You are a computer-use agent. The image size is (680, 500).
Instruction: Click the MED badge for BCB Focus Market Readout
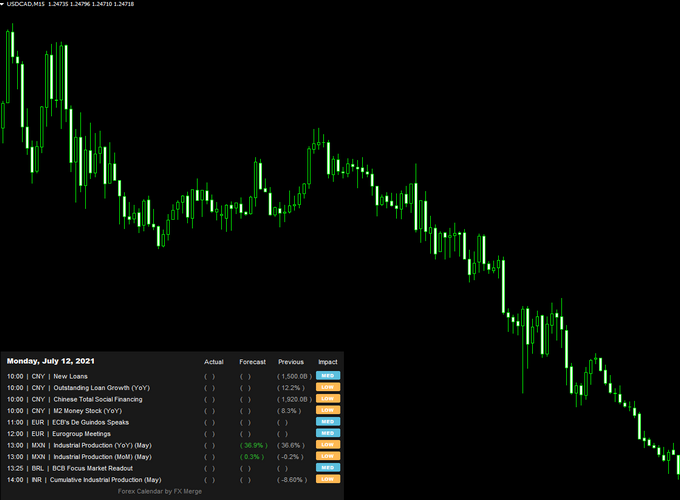click(x=328, y=467)
